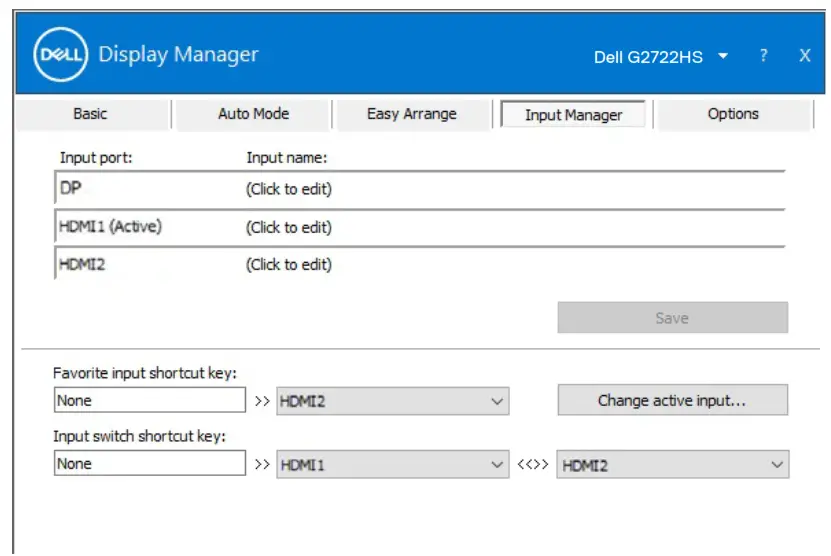Click the Save button
The width and height of the screenshot is (831, 556).
[x=673, y=318]
